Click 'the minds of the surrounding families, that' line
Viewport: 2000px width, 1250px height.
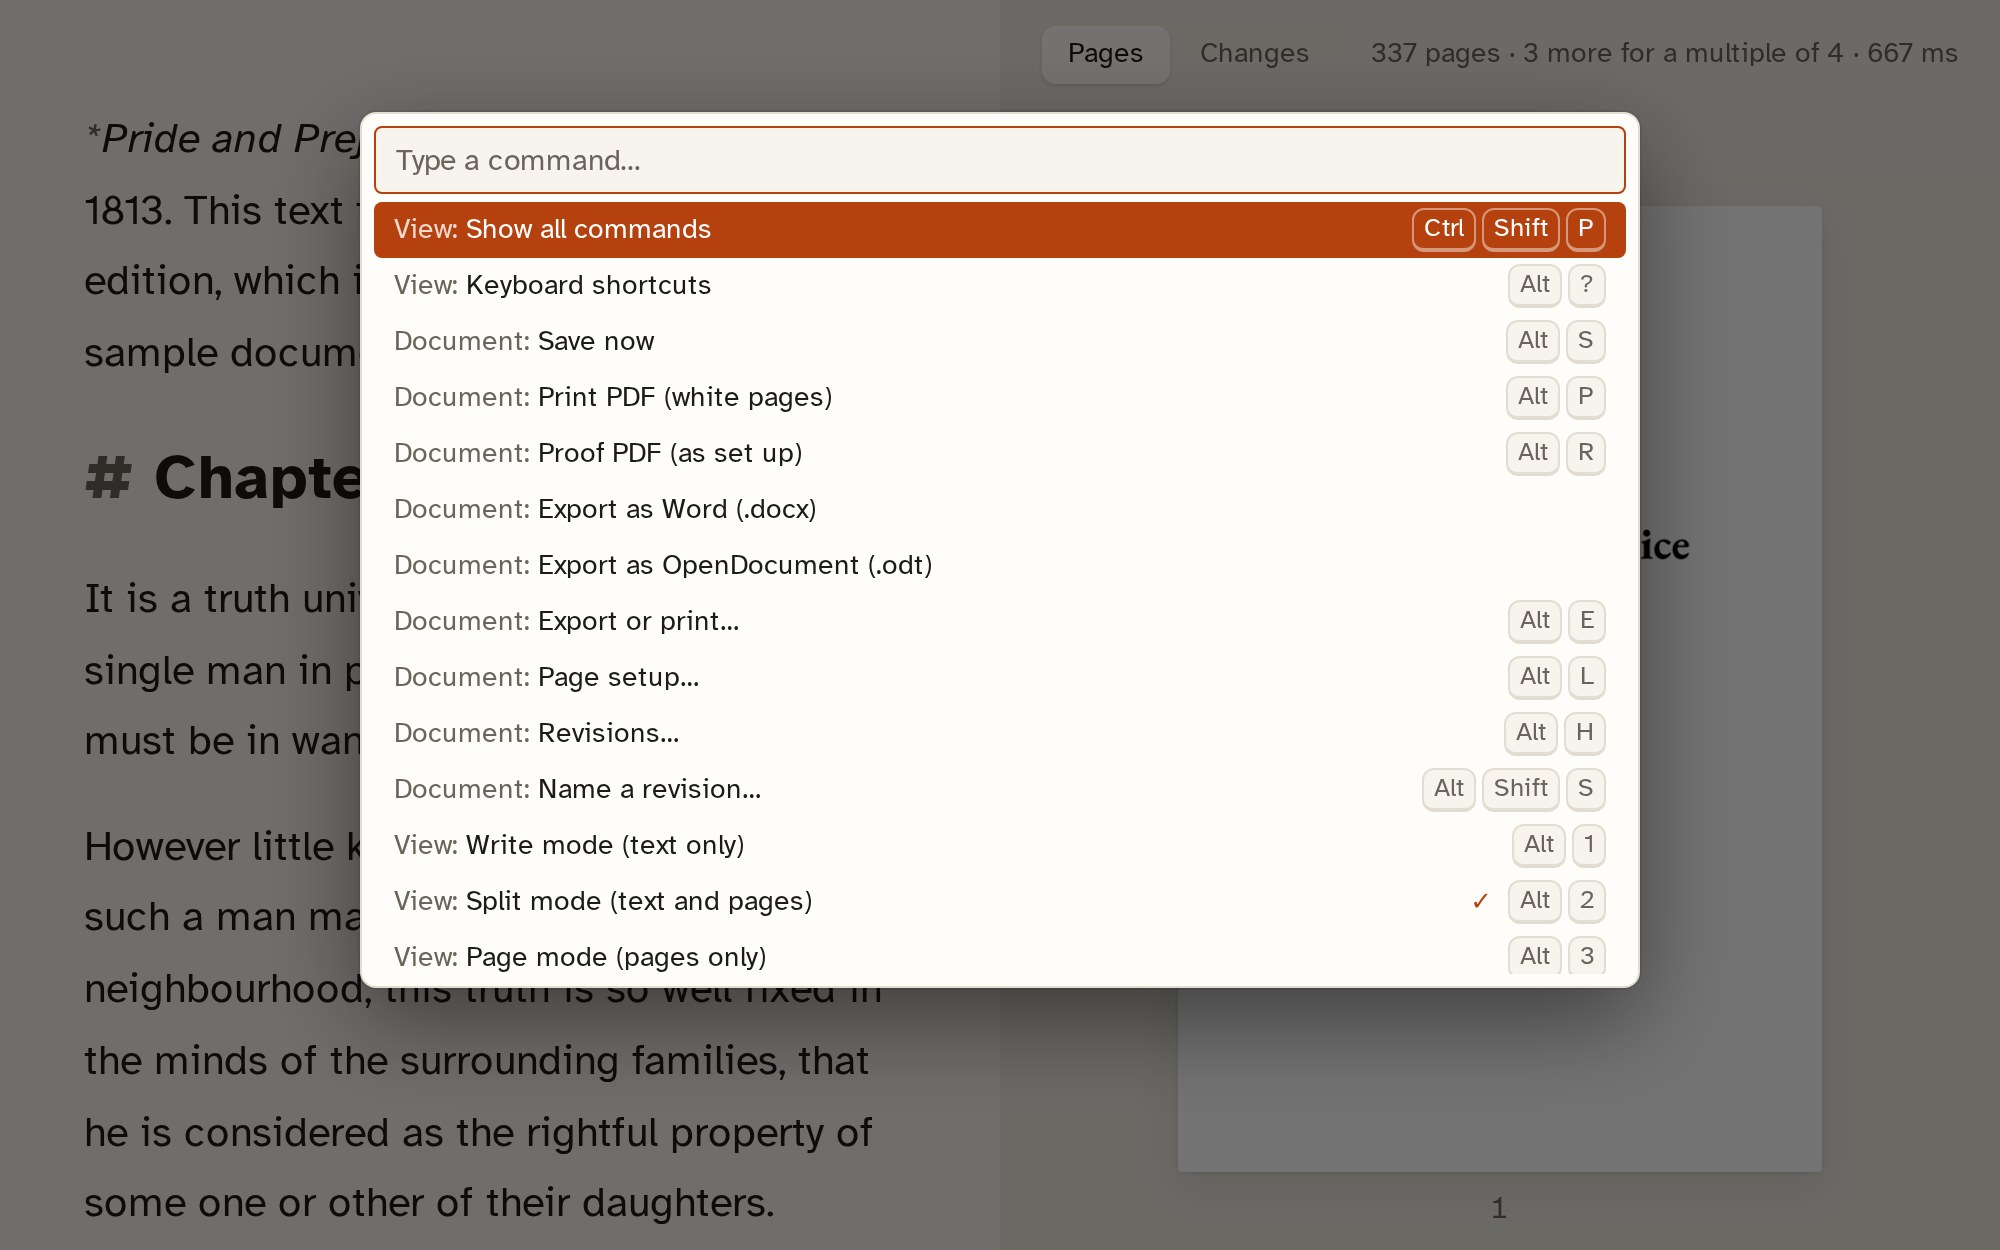pos(476,1061)
